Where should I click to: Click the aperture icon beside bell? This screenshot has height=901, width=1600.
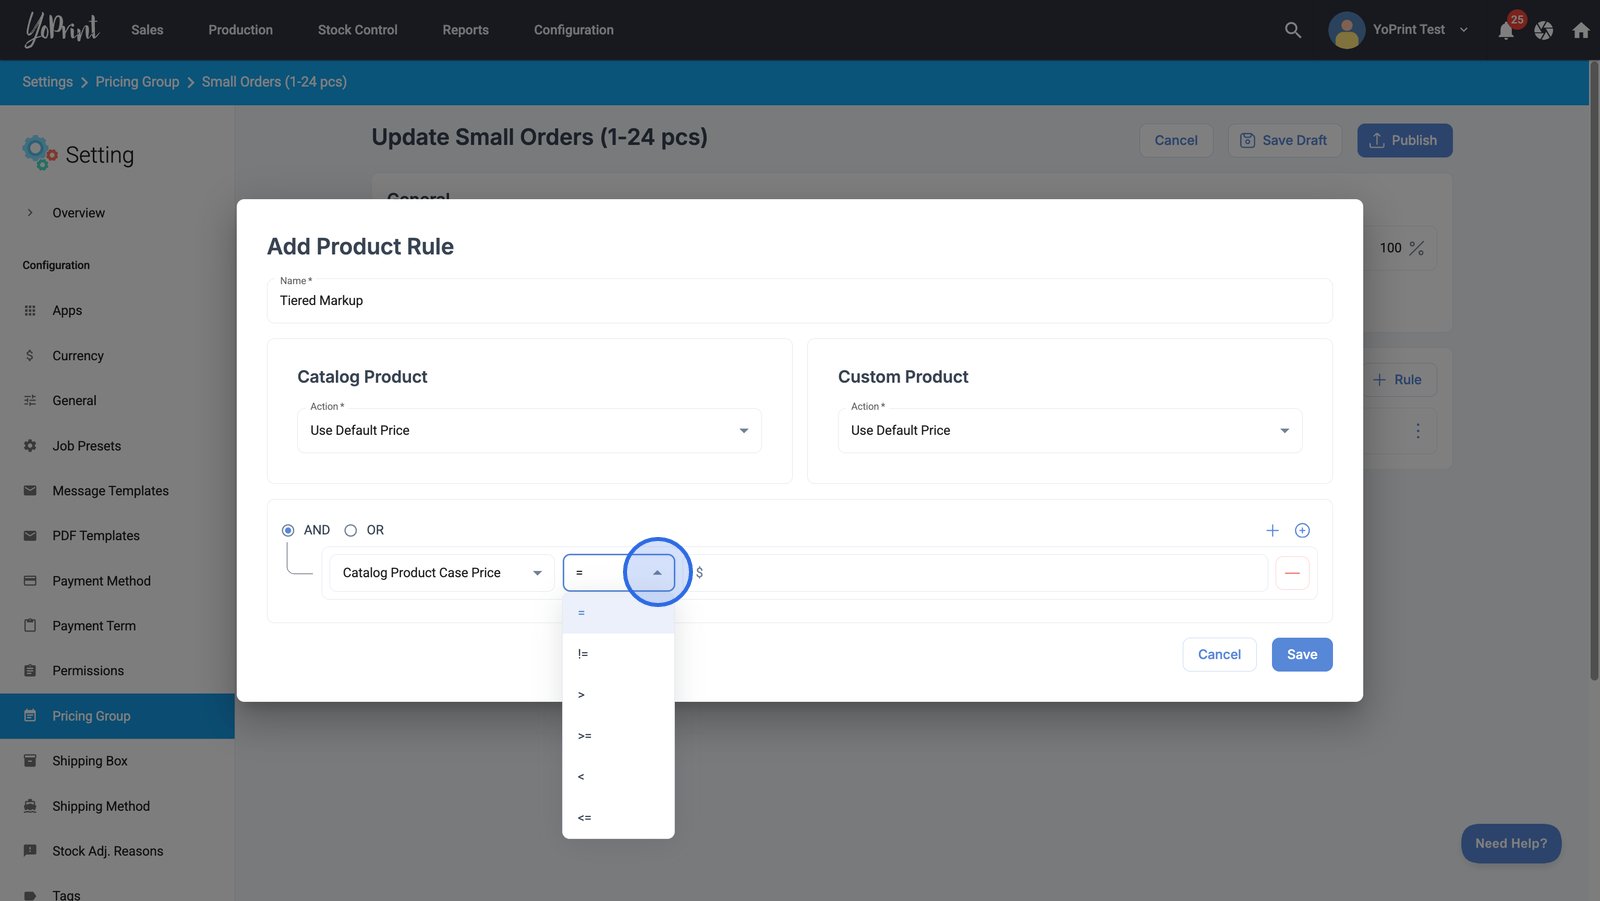[x=1543, y=31]
